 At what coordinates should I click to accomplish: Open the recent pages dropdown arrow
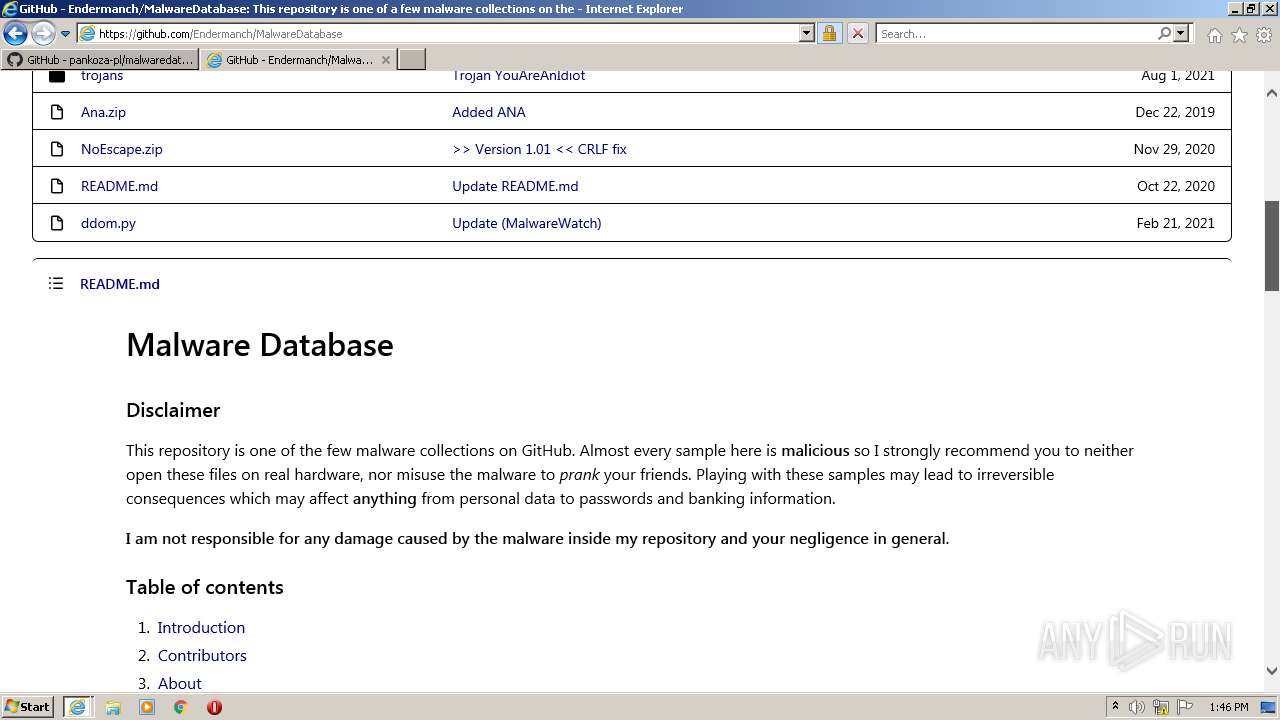click(66, 34)
